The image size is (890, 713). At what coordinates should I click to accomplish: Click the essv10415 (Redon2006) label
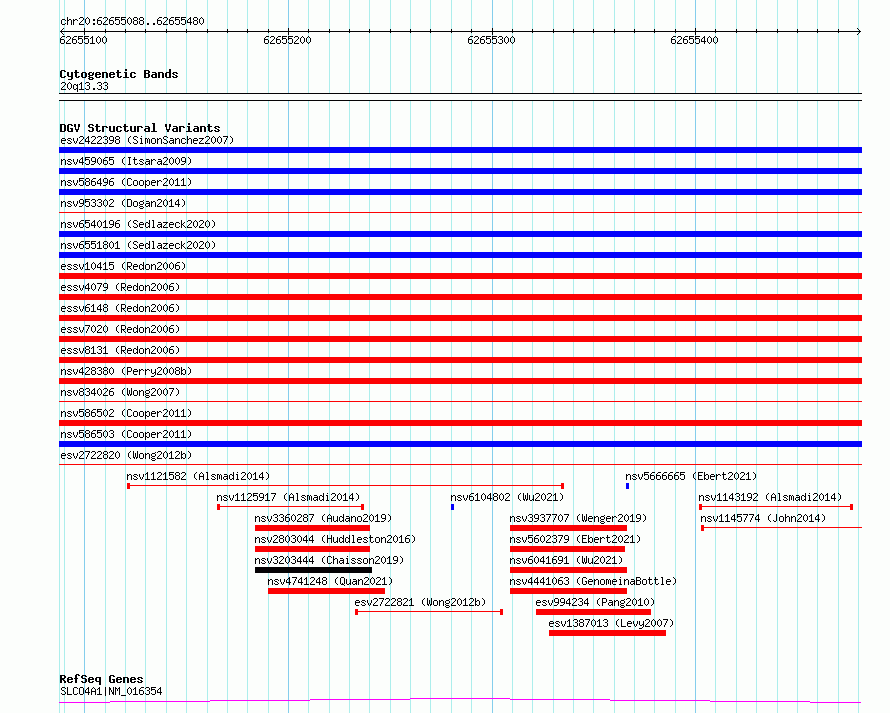click(x=123, y=266)
